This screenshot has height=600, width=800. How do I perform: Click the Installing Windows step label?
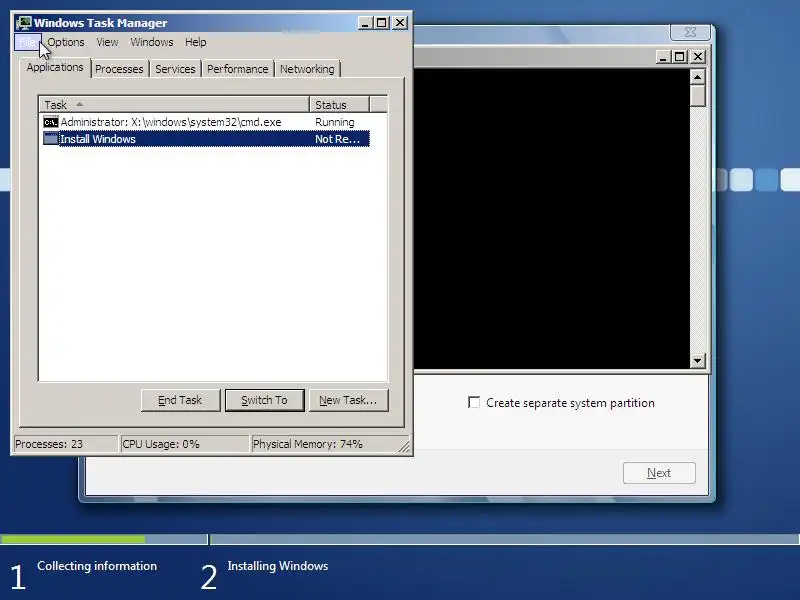tap(278, 566)
